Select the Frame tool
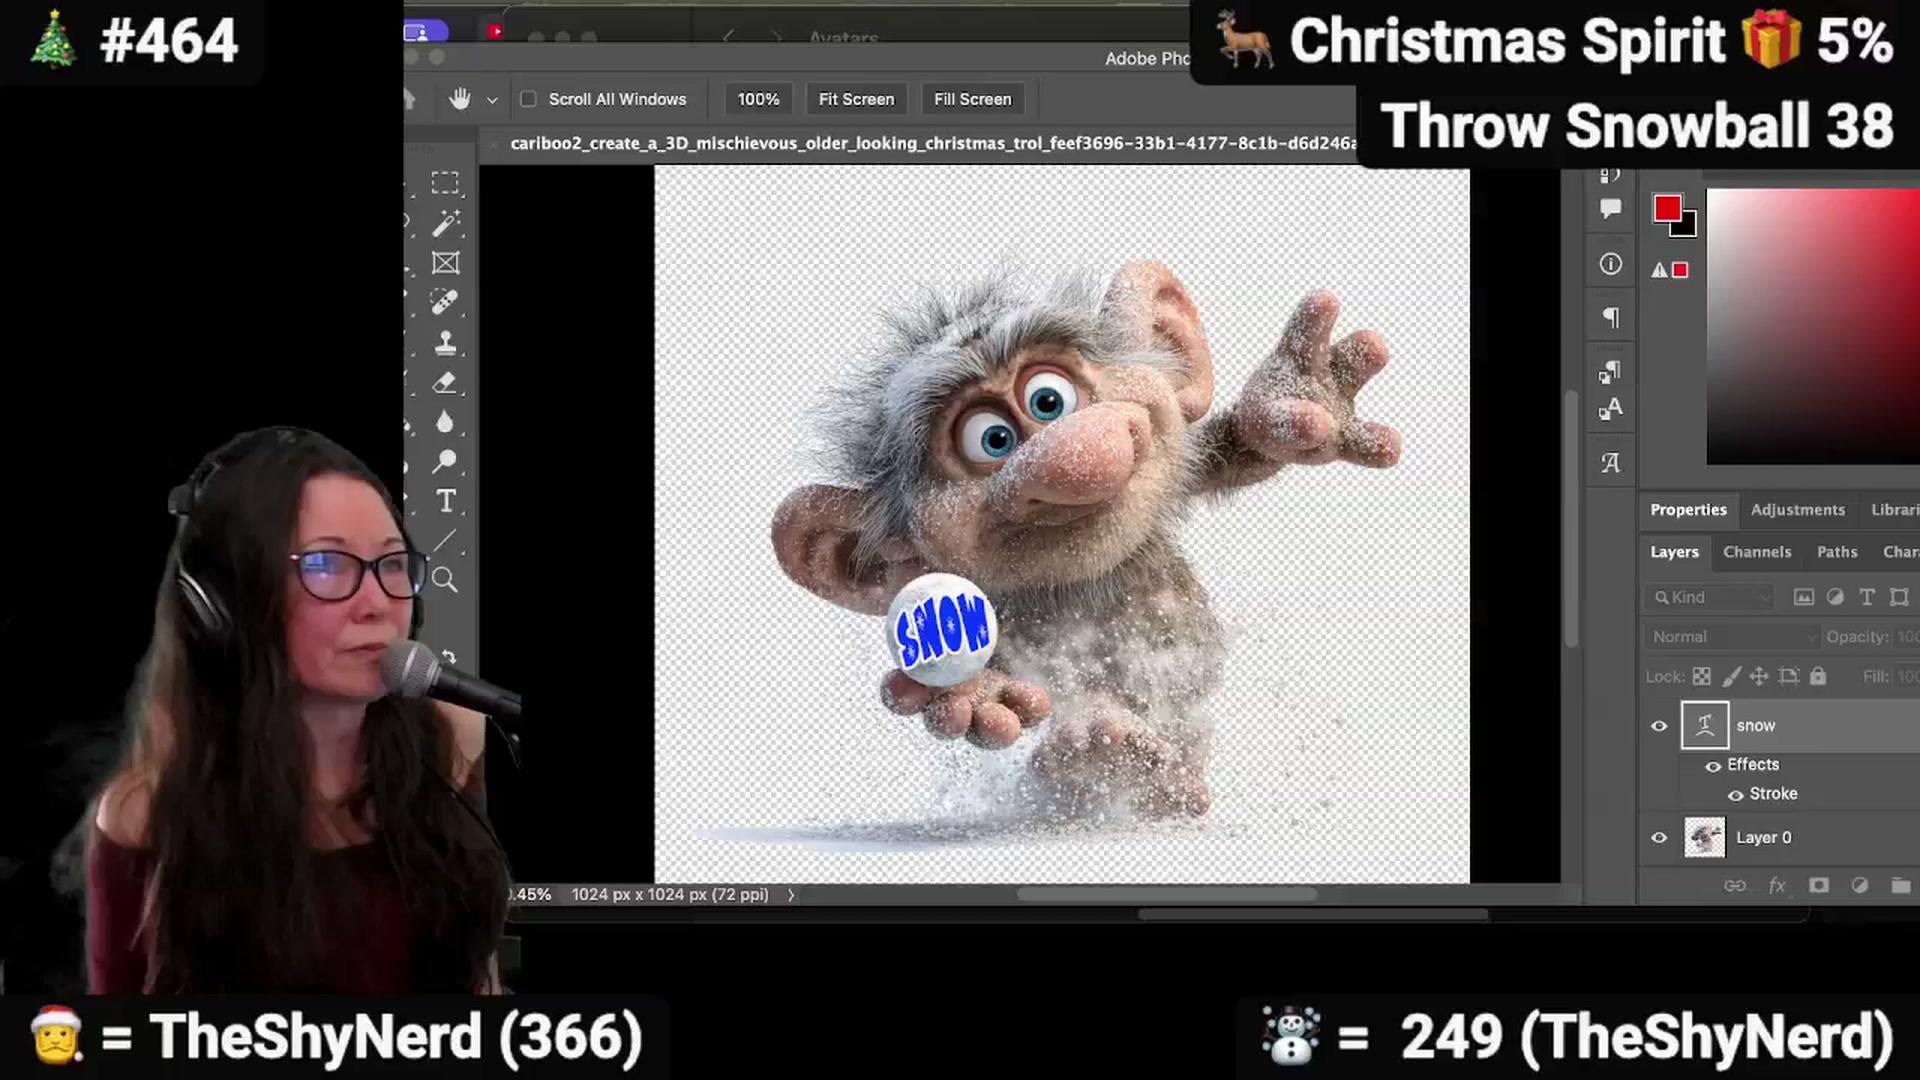 click(445, 263)
